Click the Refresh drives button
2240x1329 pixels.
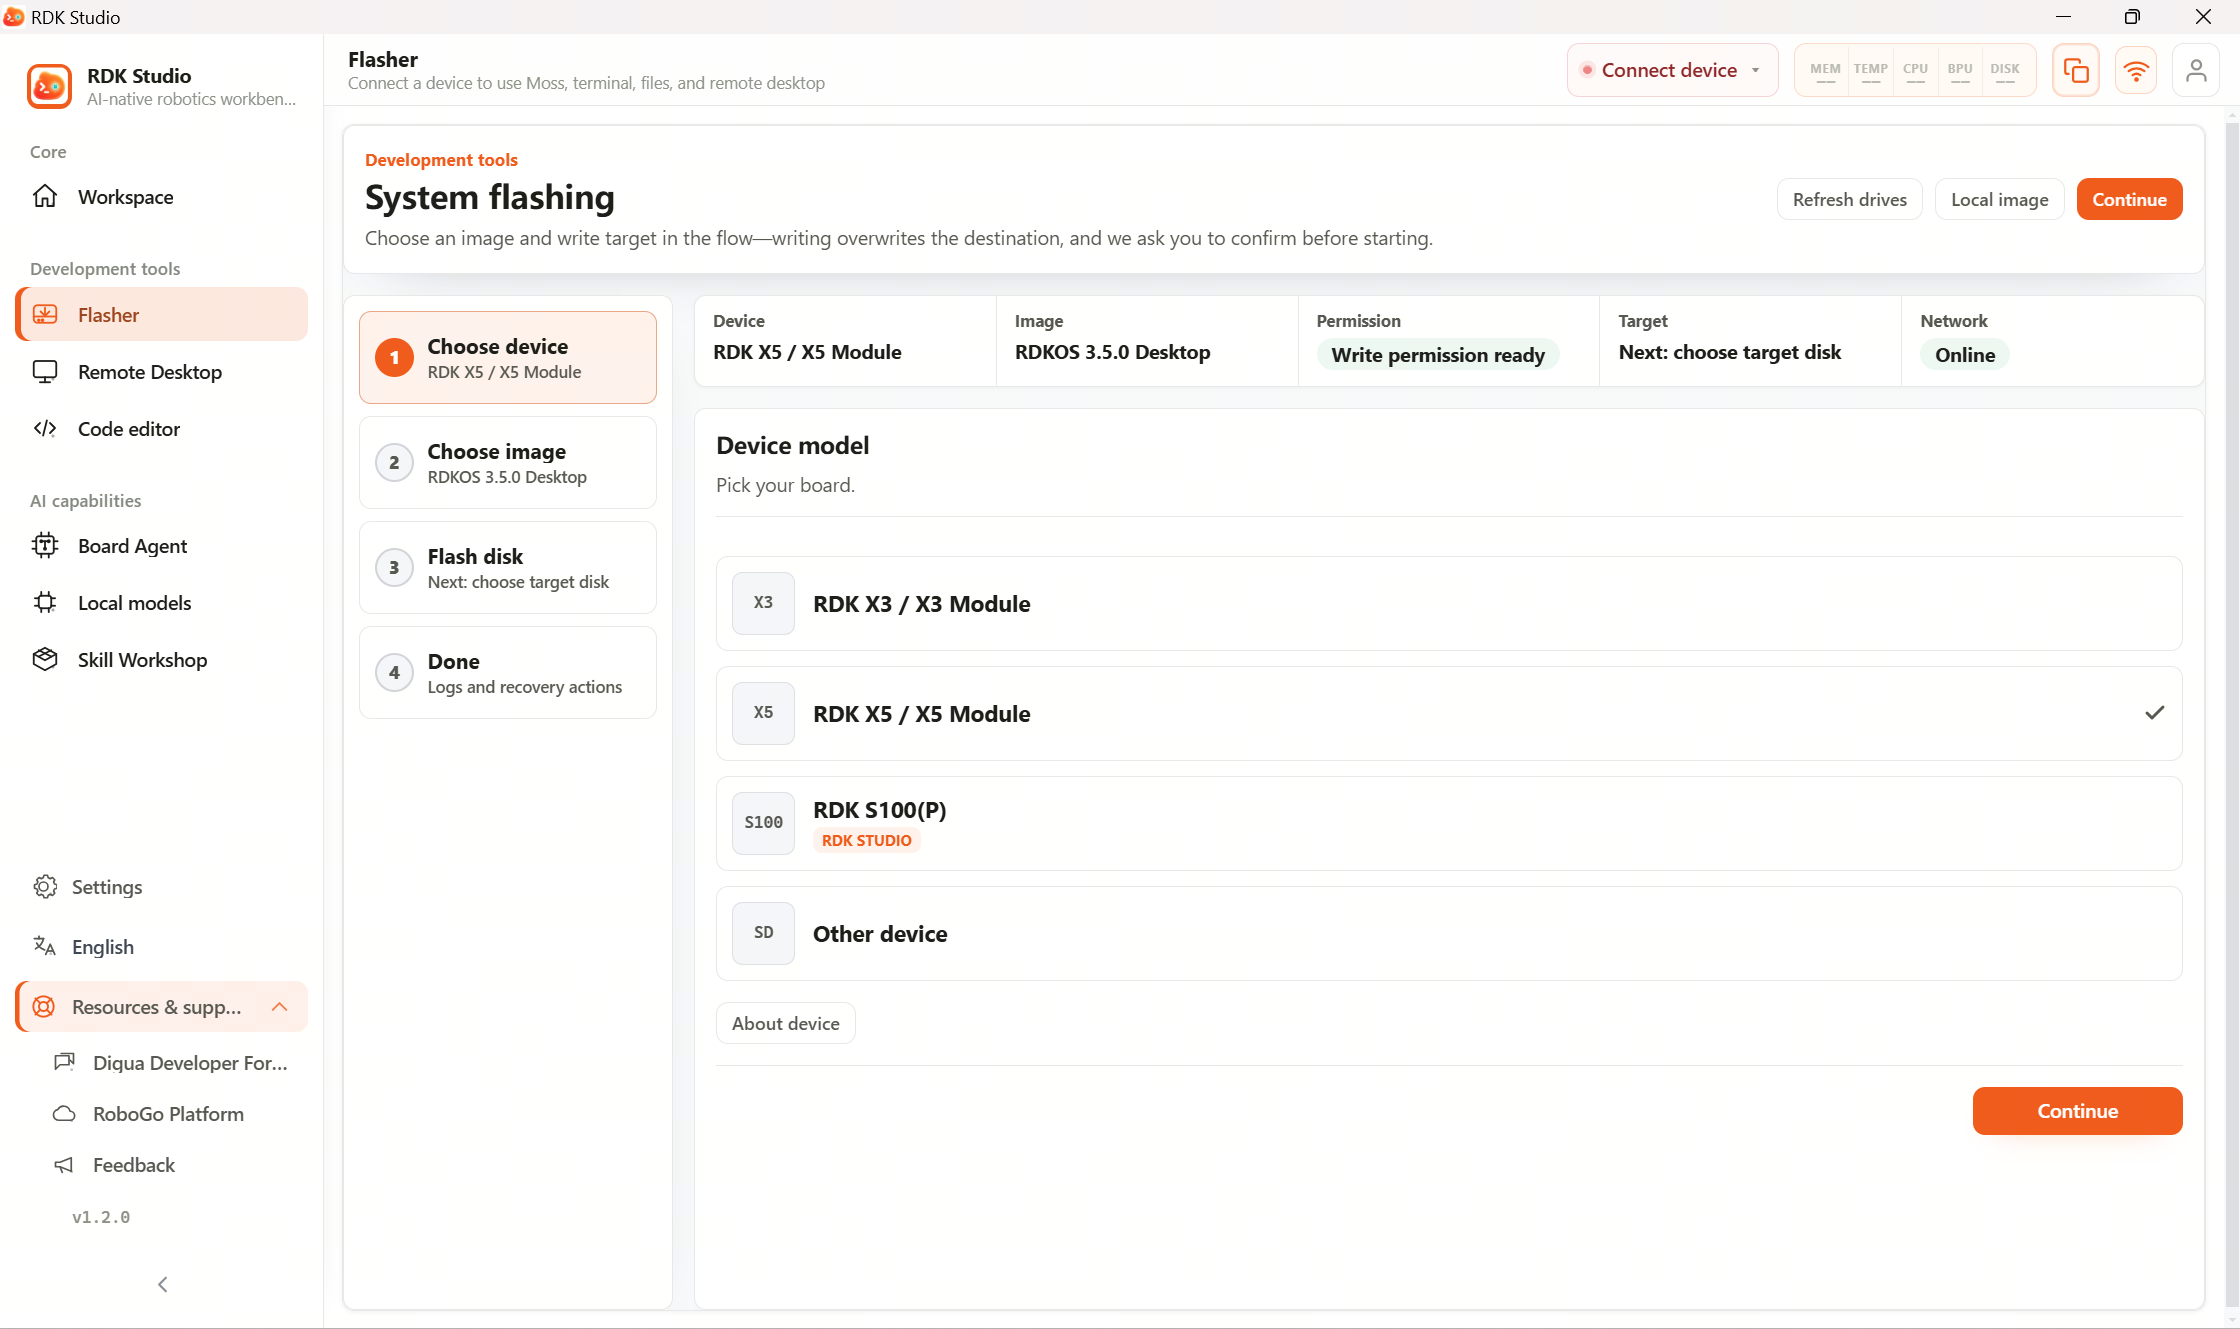click(x=1849, y=199)
